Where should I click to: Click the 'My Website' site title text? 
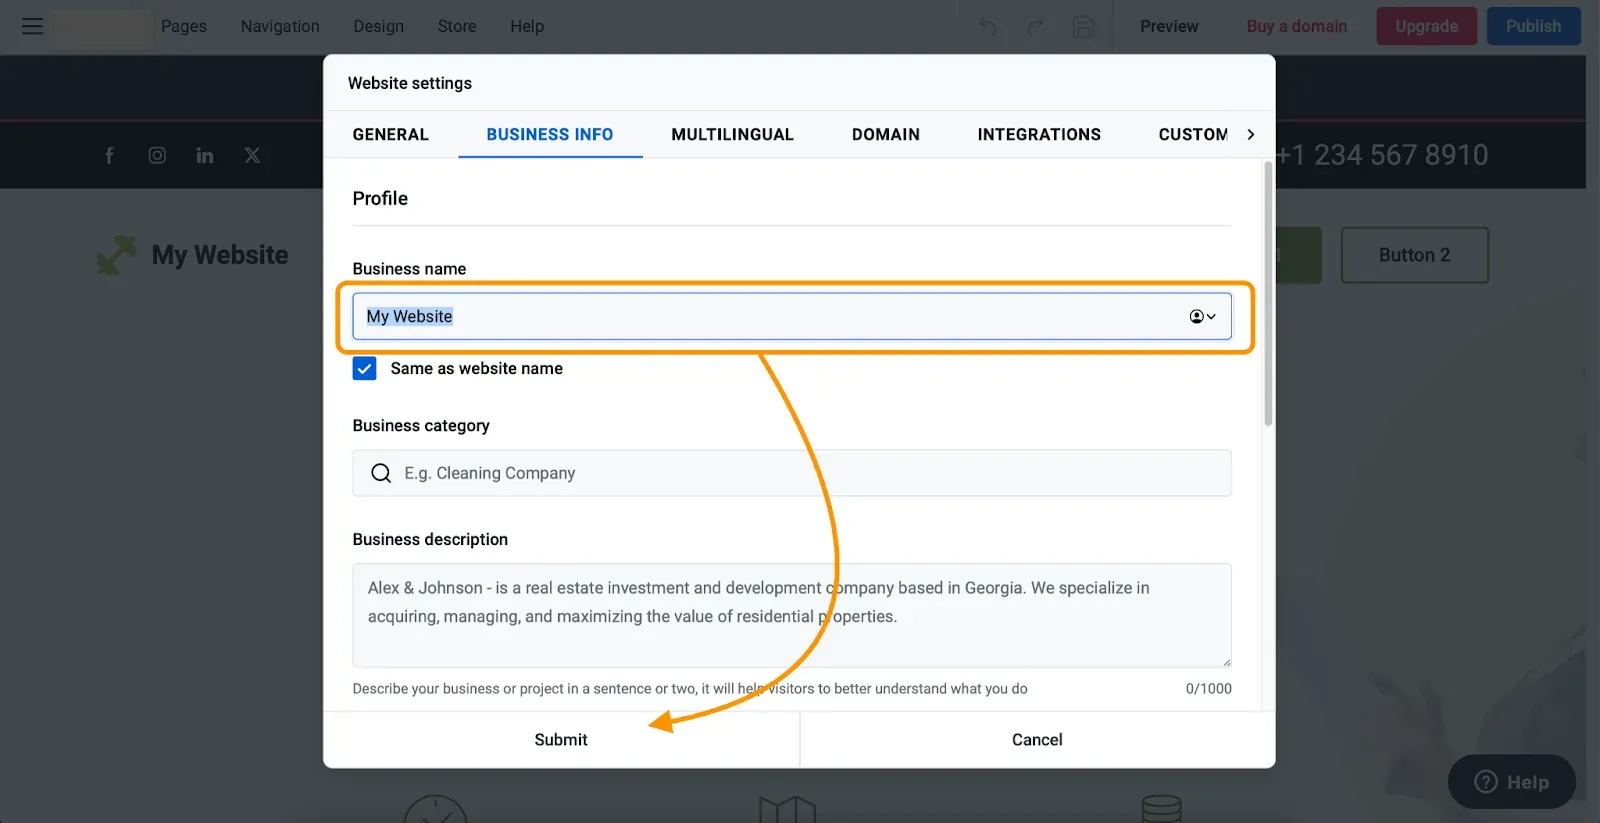coord(220,255)
